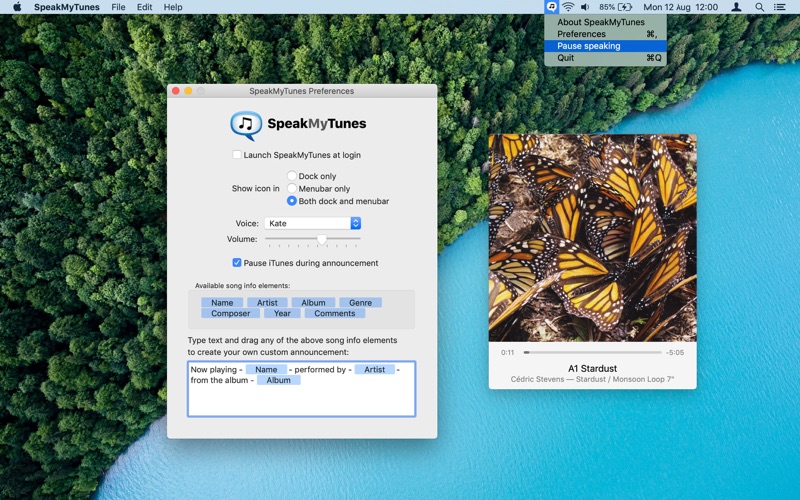Open the File menu
The image size is (800, 500).
tap(118, 7)
